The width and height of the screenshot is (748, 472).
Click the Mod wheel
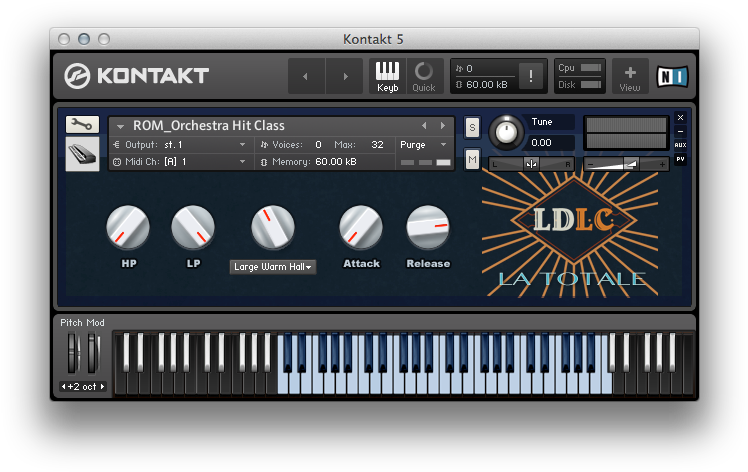(x=93, y=354)
